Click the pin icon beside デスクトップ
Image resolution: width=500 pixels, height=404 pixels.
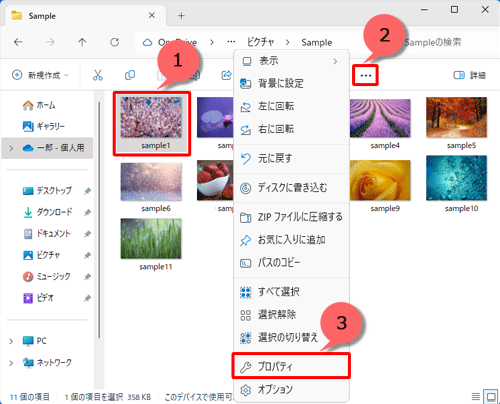87,191
